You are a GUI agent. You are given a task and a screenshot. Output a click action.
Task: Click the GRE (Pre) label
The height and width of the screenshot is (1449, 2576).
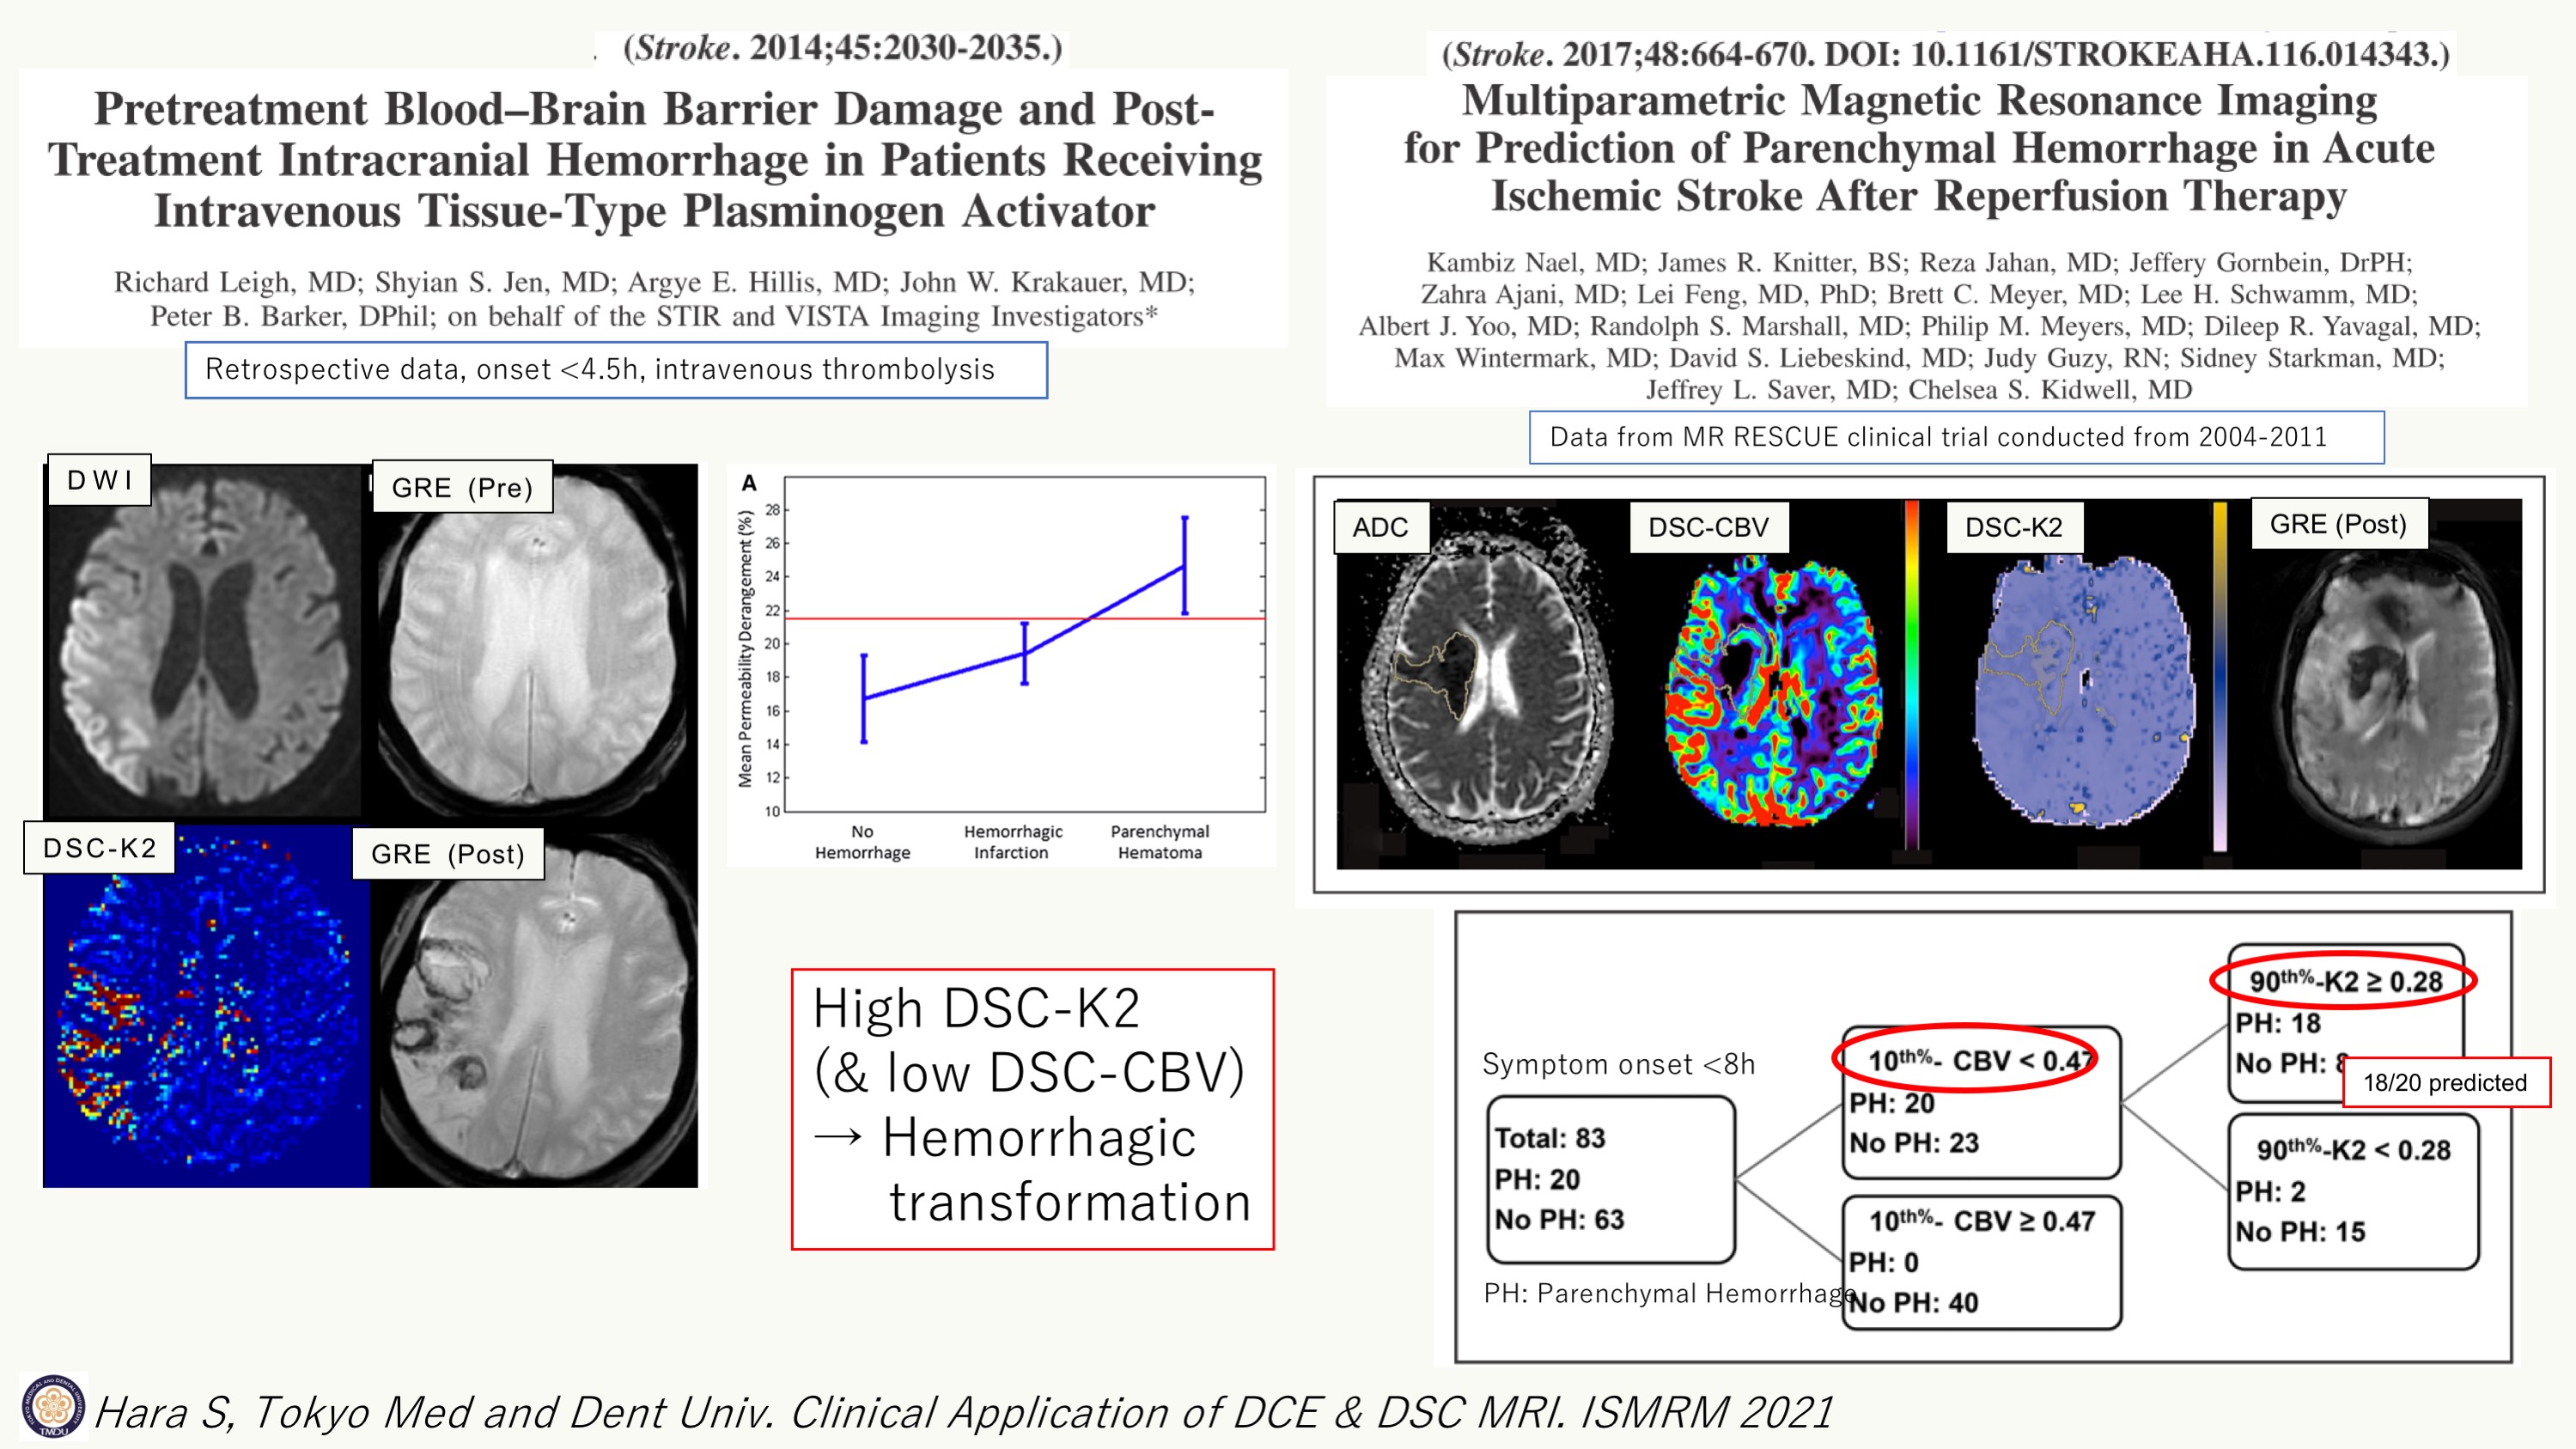pyautogui.click(x=462, y=487)
